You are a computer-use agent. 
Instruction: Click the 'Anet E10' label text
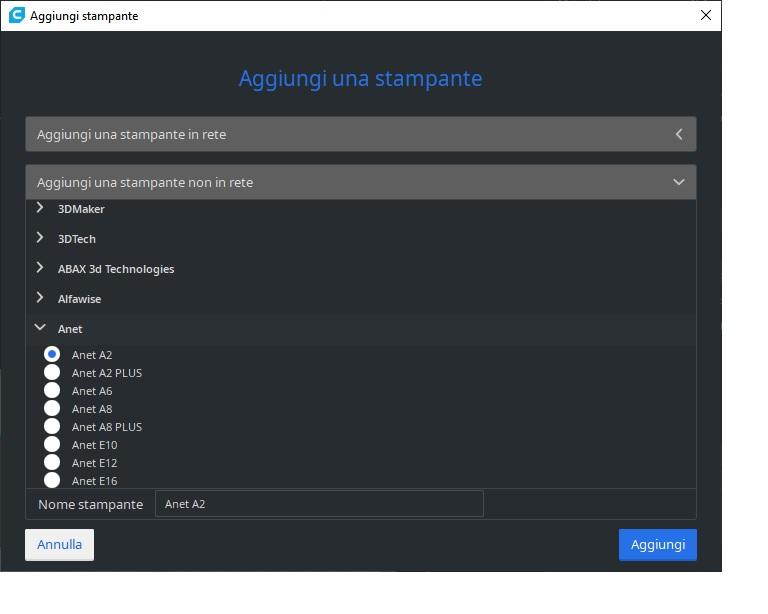coord(95,445)
